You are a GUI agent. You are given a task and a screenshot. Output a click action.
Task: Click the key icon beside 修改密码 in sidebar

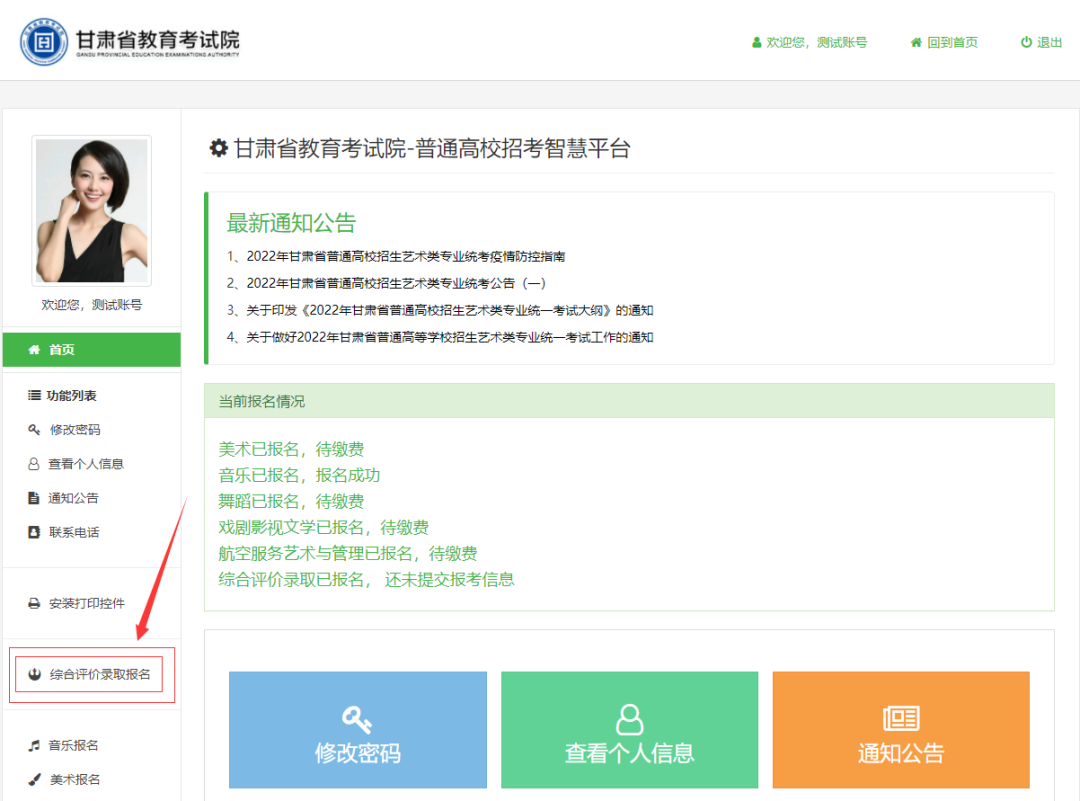pyautogui.click(x=34, y=430)
